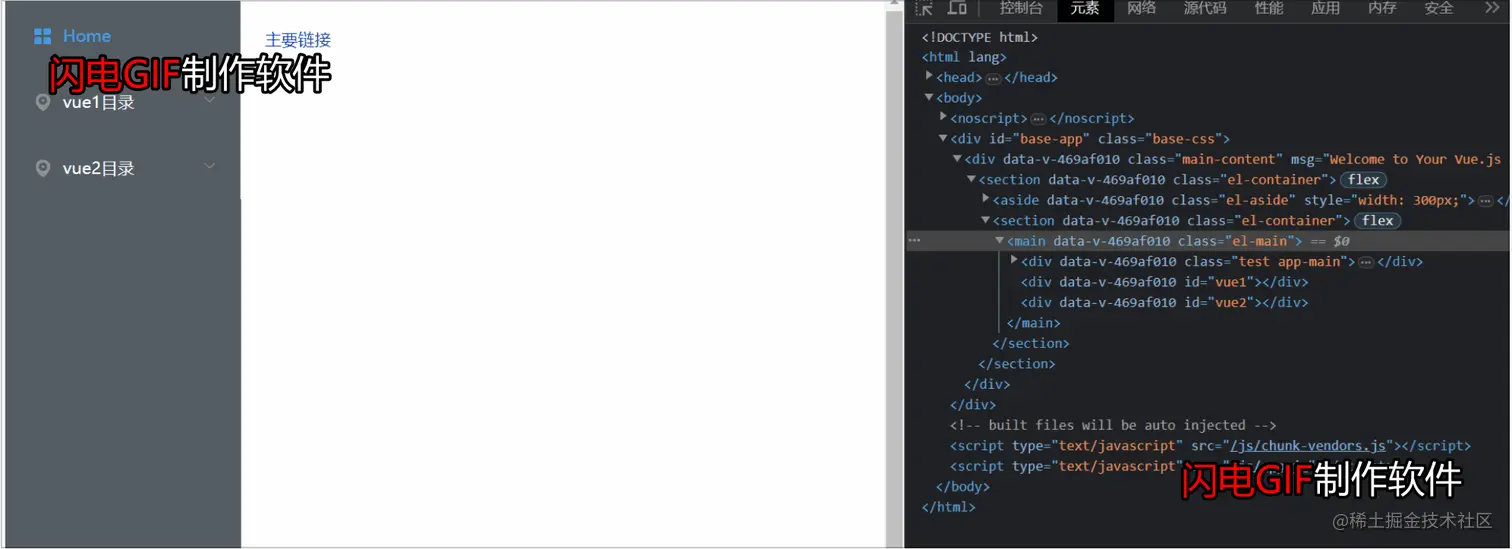This screenshot has height=549, width=1512.
Task: Select the 元素 tab
Action: click(x=1085, y=8)
